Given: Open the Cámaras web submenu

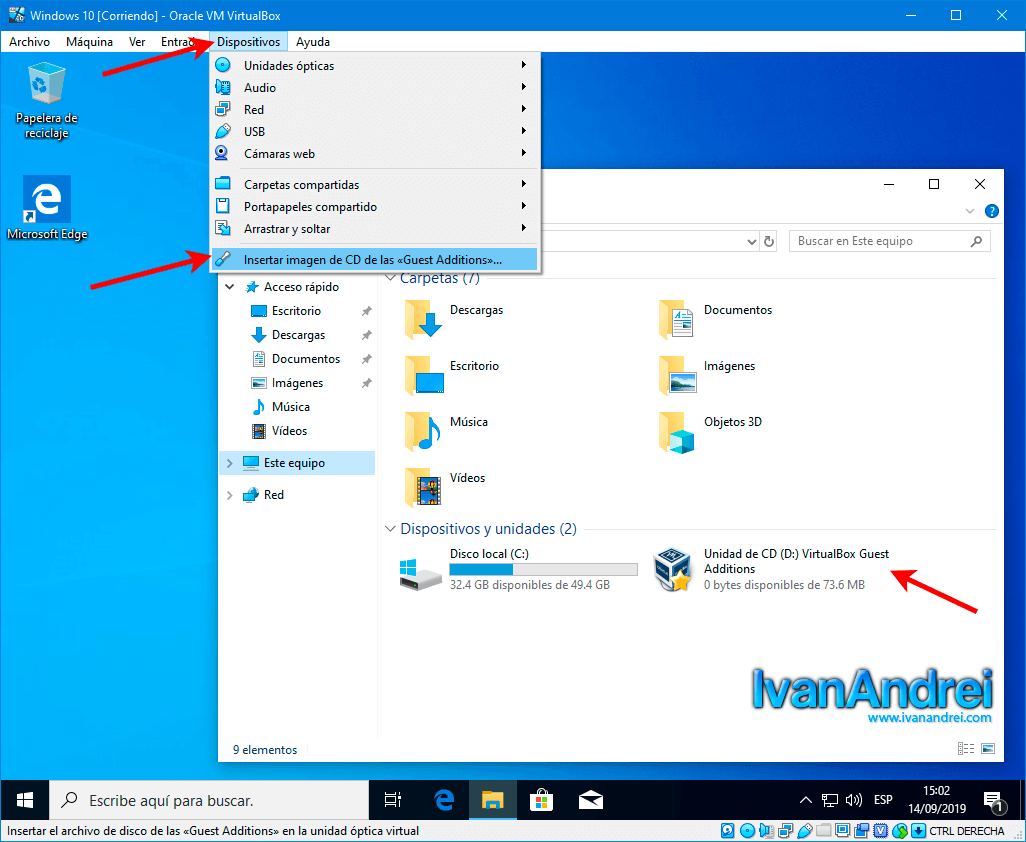Looking at the screenshot, I should (x=374, y=154).
